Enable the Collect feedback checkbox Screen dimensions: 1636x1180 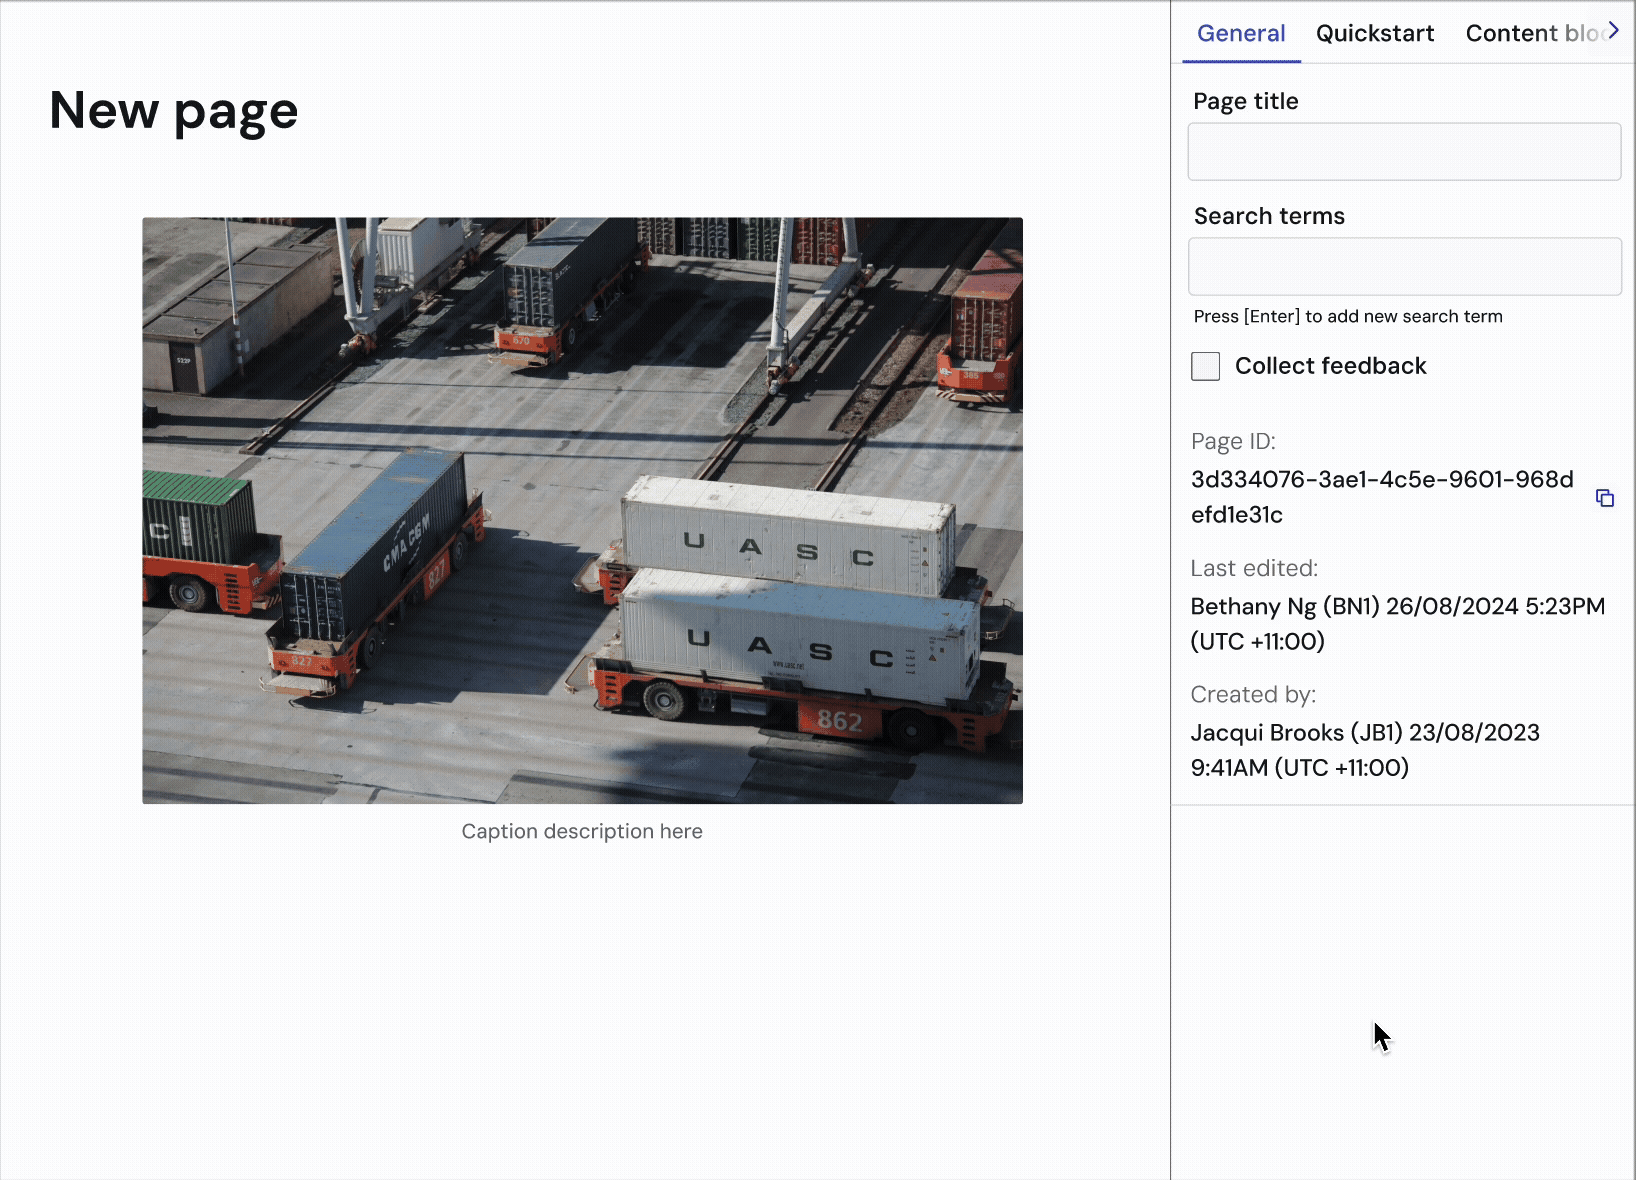[1206, 366]
